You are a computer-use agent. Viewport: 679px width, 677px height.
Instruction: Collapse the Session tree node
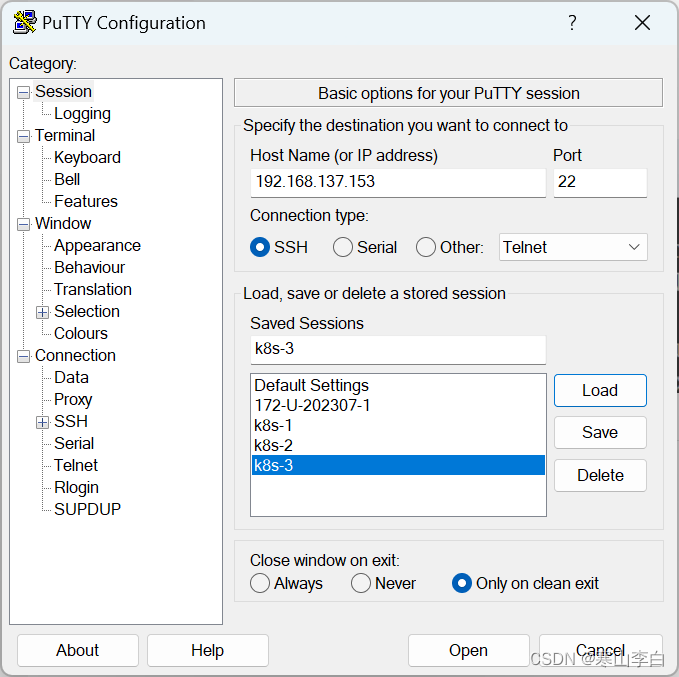23,92
